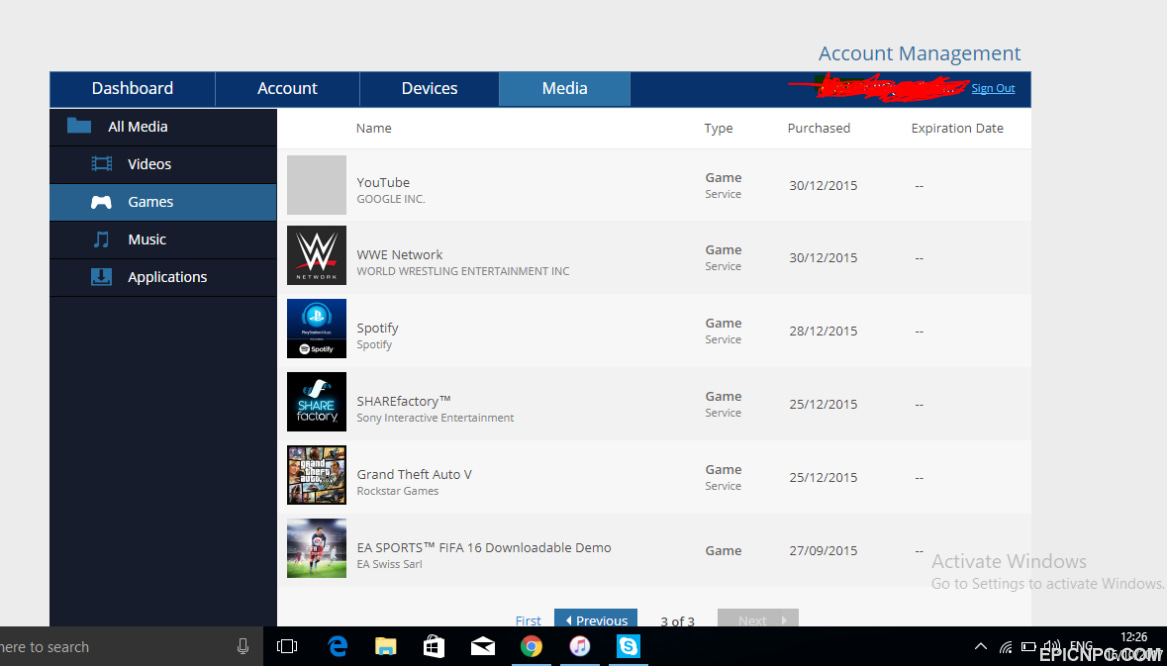Click purchase date 28/12/2015
This screenshot has width=1167, height=666.
823,331
